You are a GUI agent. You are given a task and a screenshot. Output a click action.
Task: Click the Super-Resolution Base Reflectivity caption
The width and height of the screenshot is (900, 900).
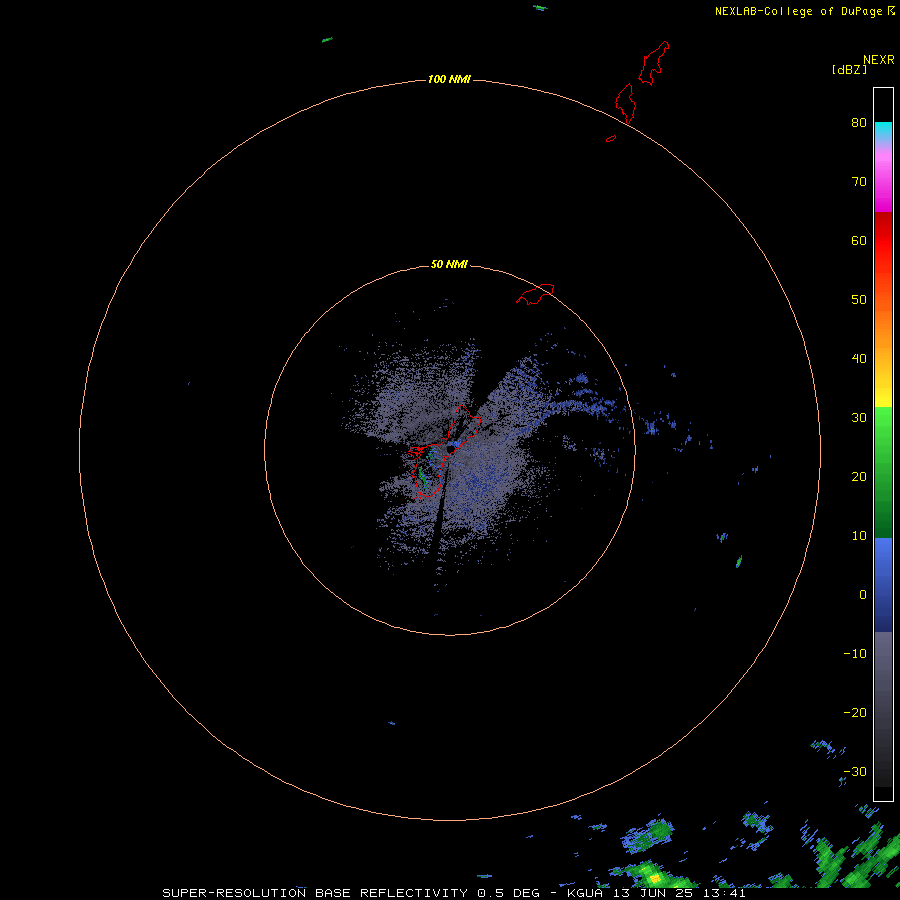coord(454,893)
